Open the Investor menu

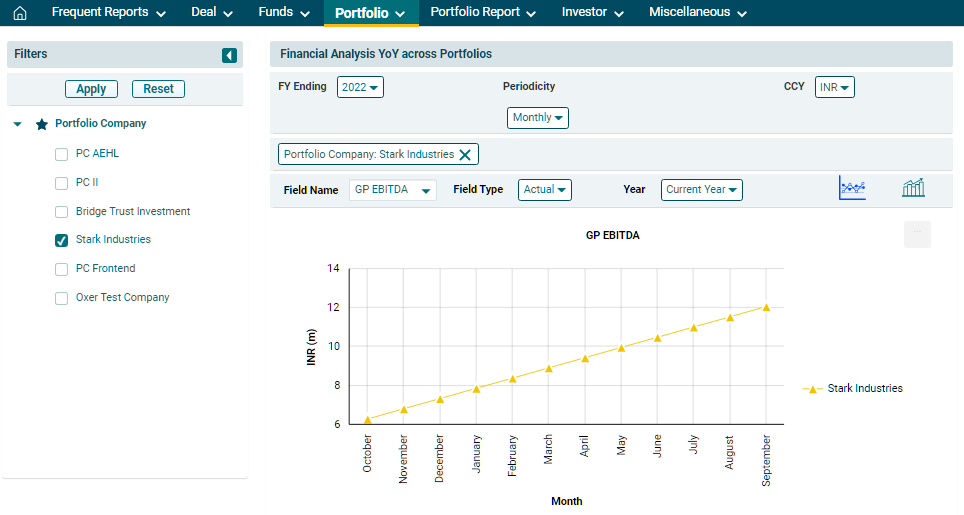point(592,13)
